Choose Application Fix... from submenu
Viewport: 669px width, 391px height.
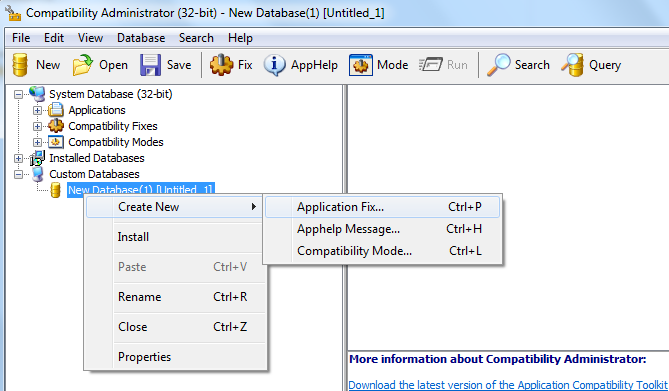coord(382,207)
